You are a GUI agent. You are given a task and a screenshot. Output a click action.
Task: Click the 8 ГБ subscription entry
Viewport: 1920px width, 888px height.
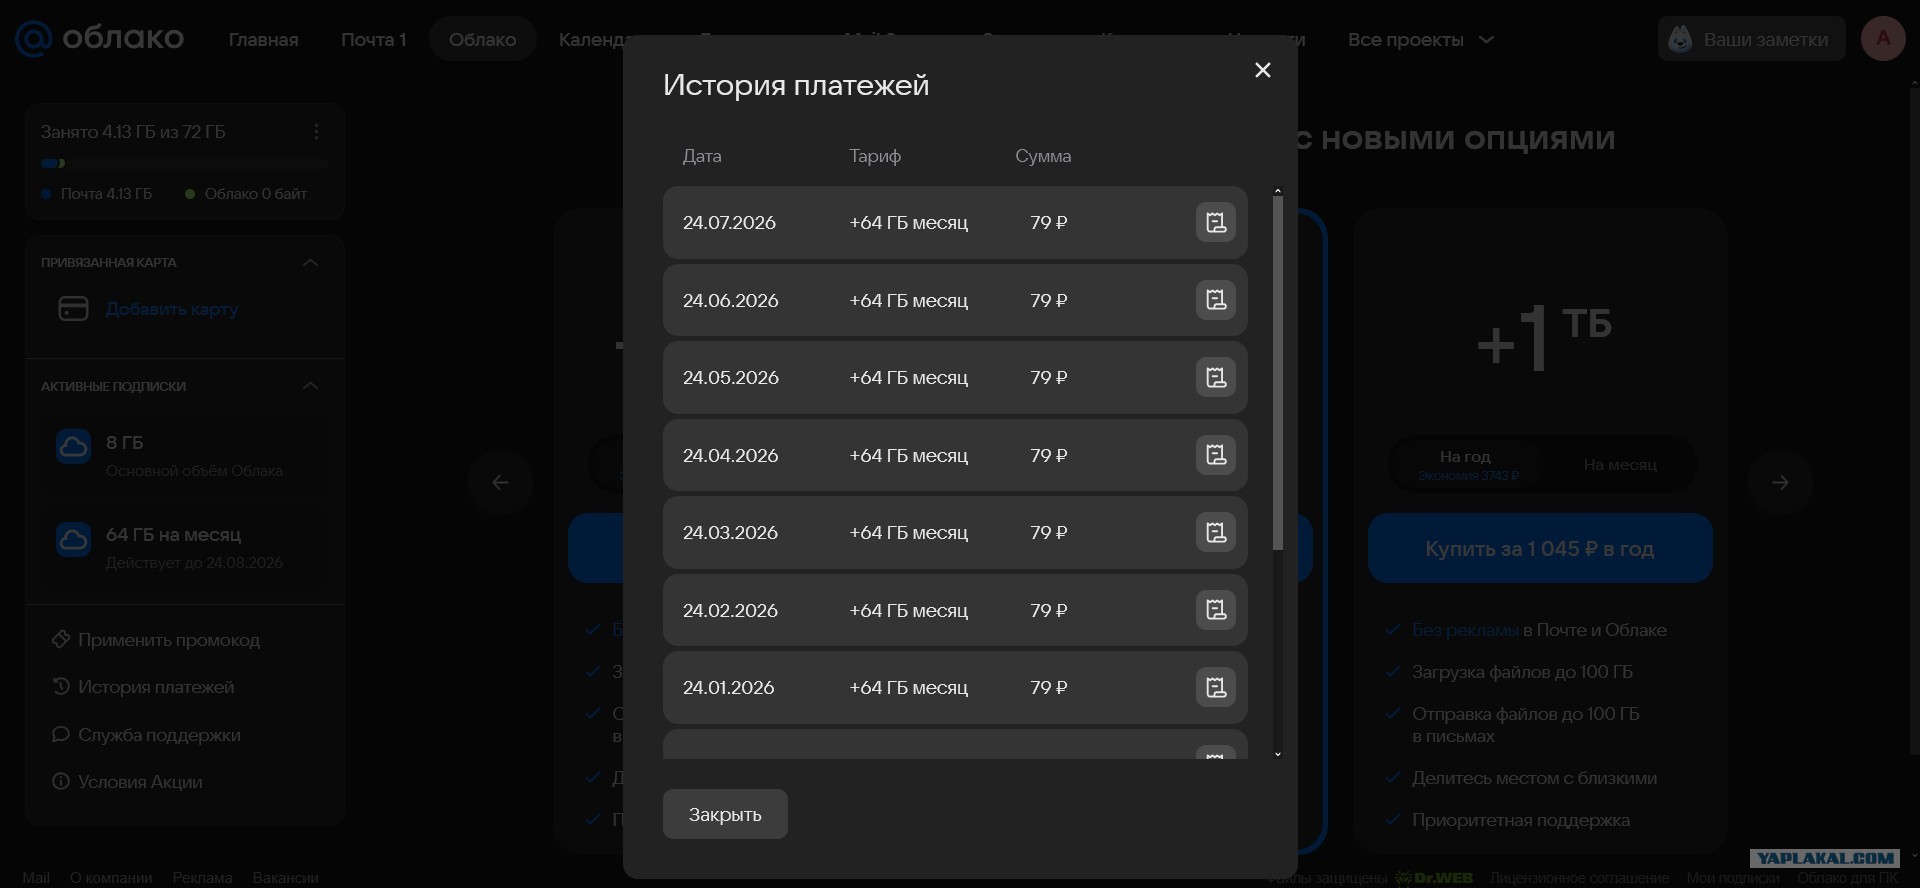(184, 455)
